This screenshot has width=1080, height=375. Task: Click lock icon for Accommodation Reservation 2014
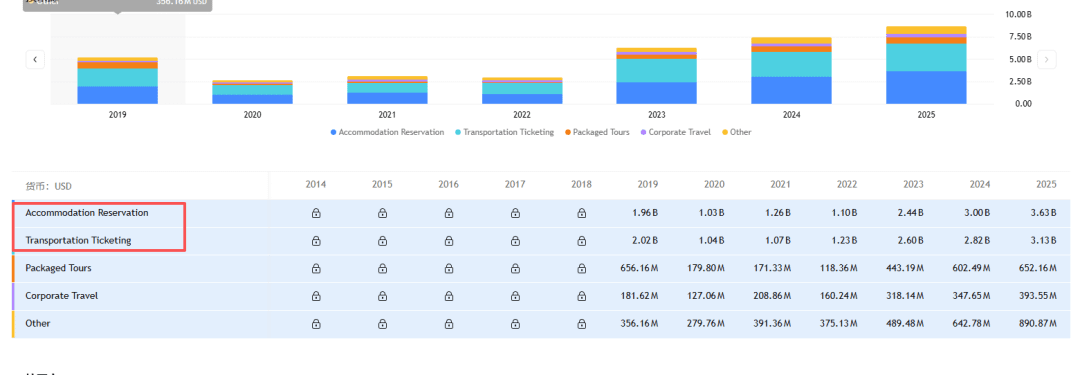316,214
